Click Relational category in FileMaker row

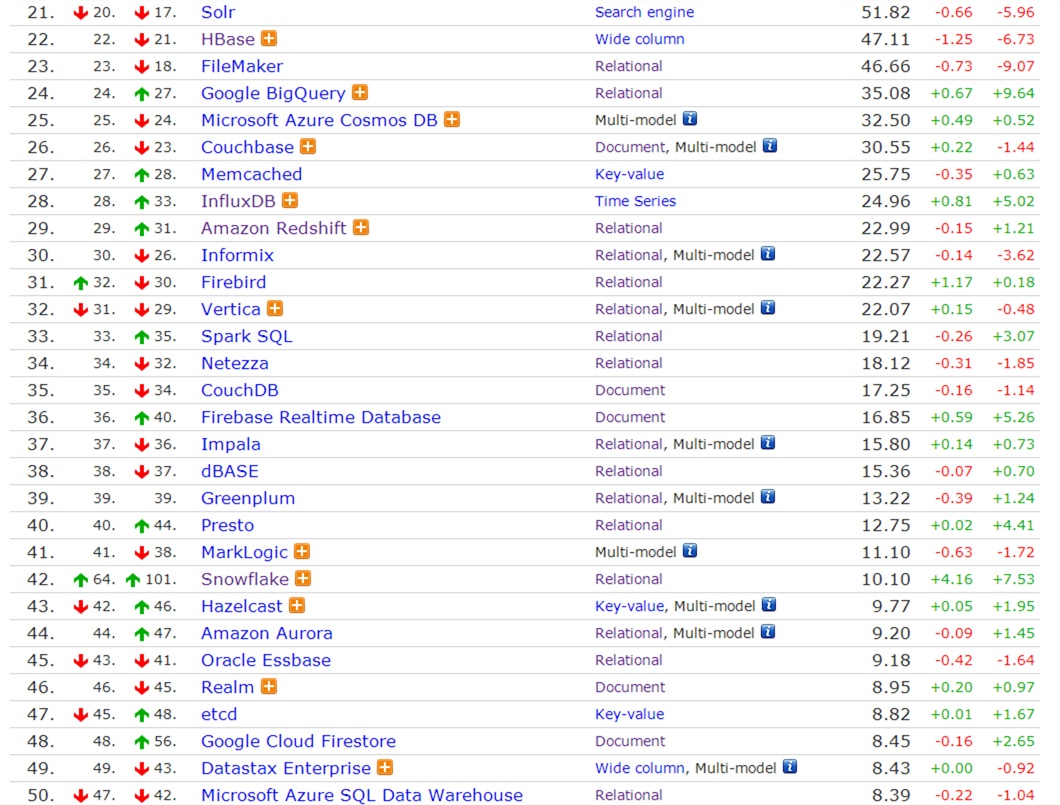629,66
